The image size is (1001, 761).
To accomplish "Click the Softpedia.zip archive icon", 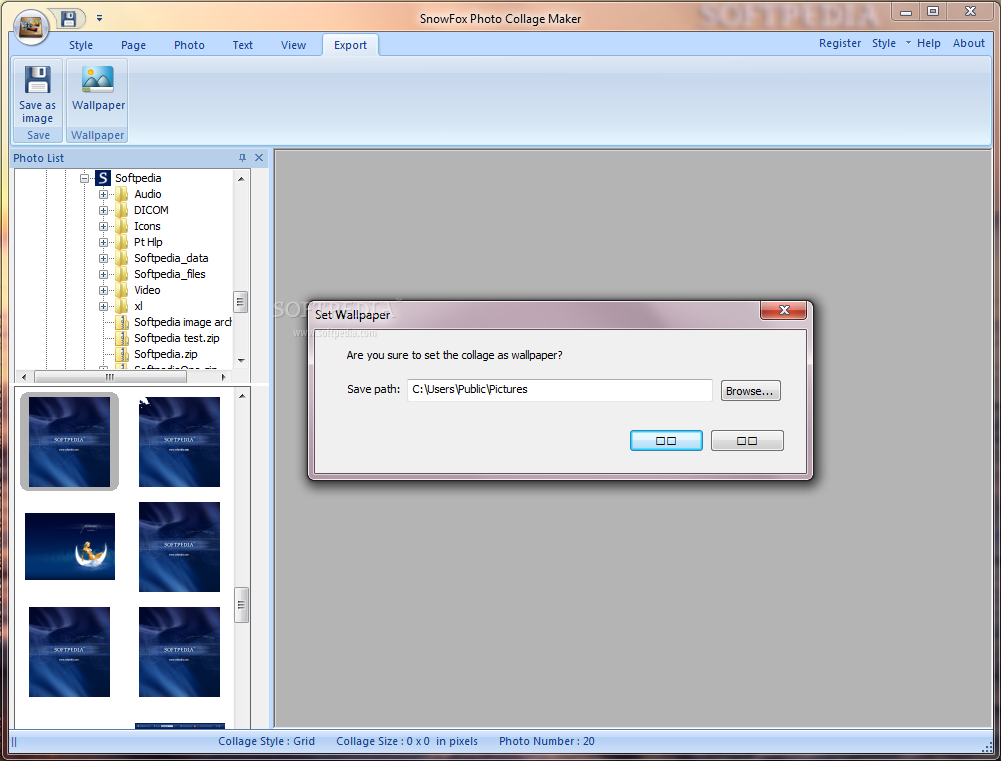I will 122,354.
